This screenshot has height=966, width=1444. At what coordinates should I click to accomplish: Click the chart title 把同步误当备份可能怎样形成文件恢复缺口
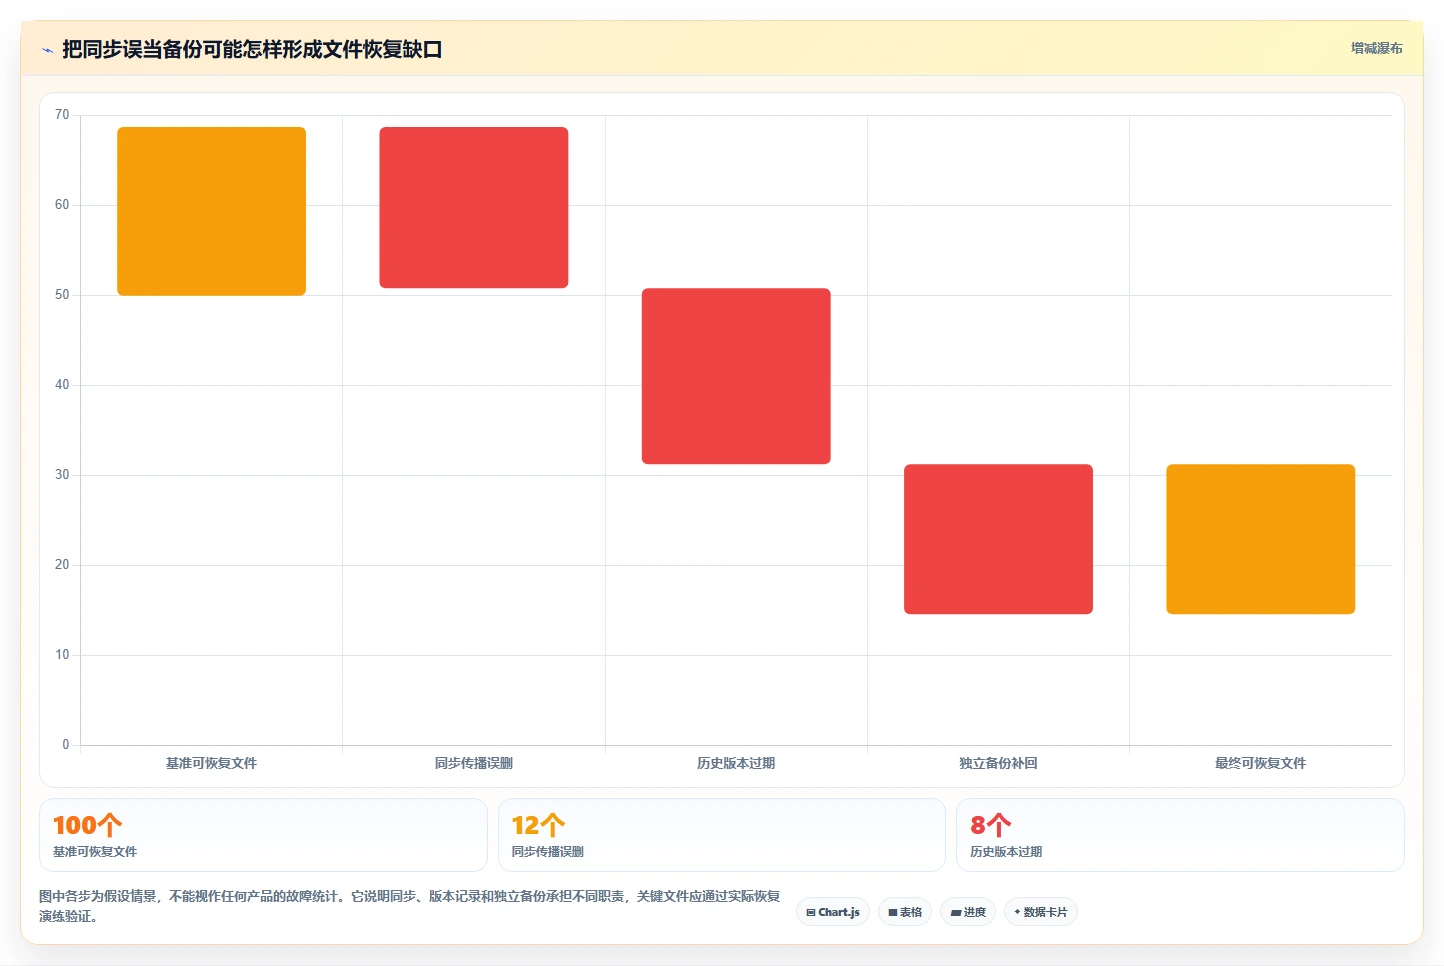[252, 50]
